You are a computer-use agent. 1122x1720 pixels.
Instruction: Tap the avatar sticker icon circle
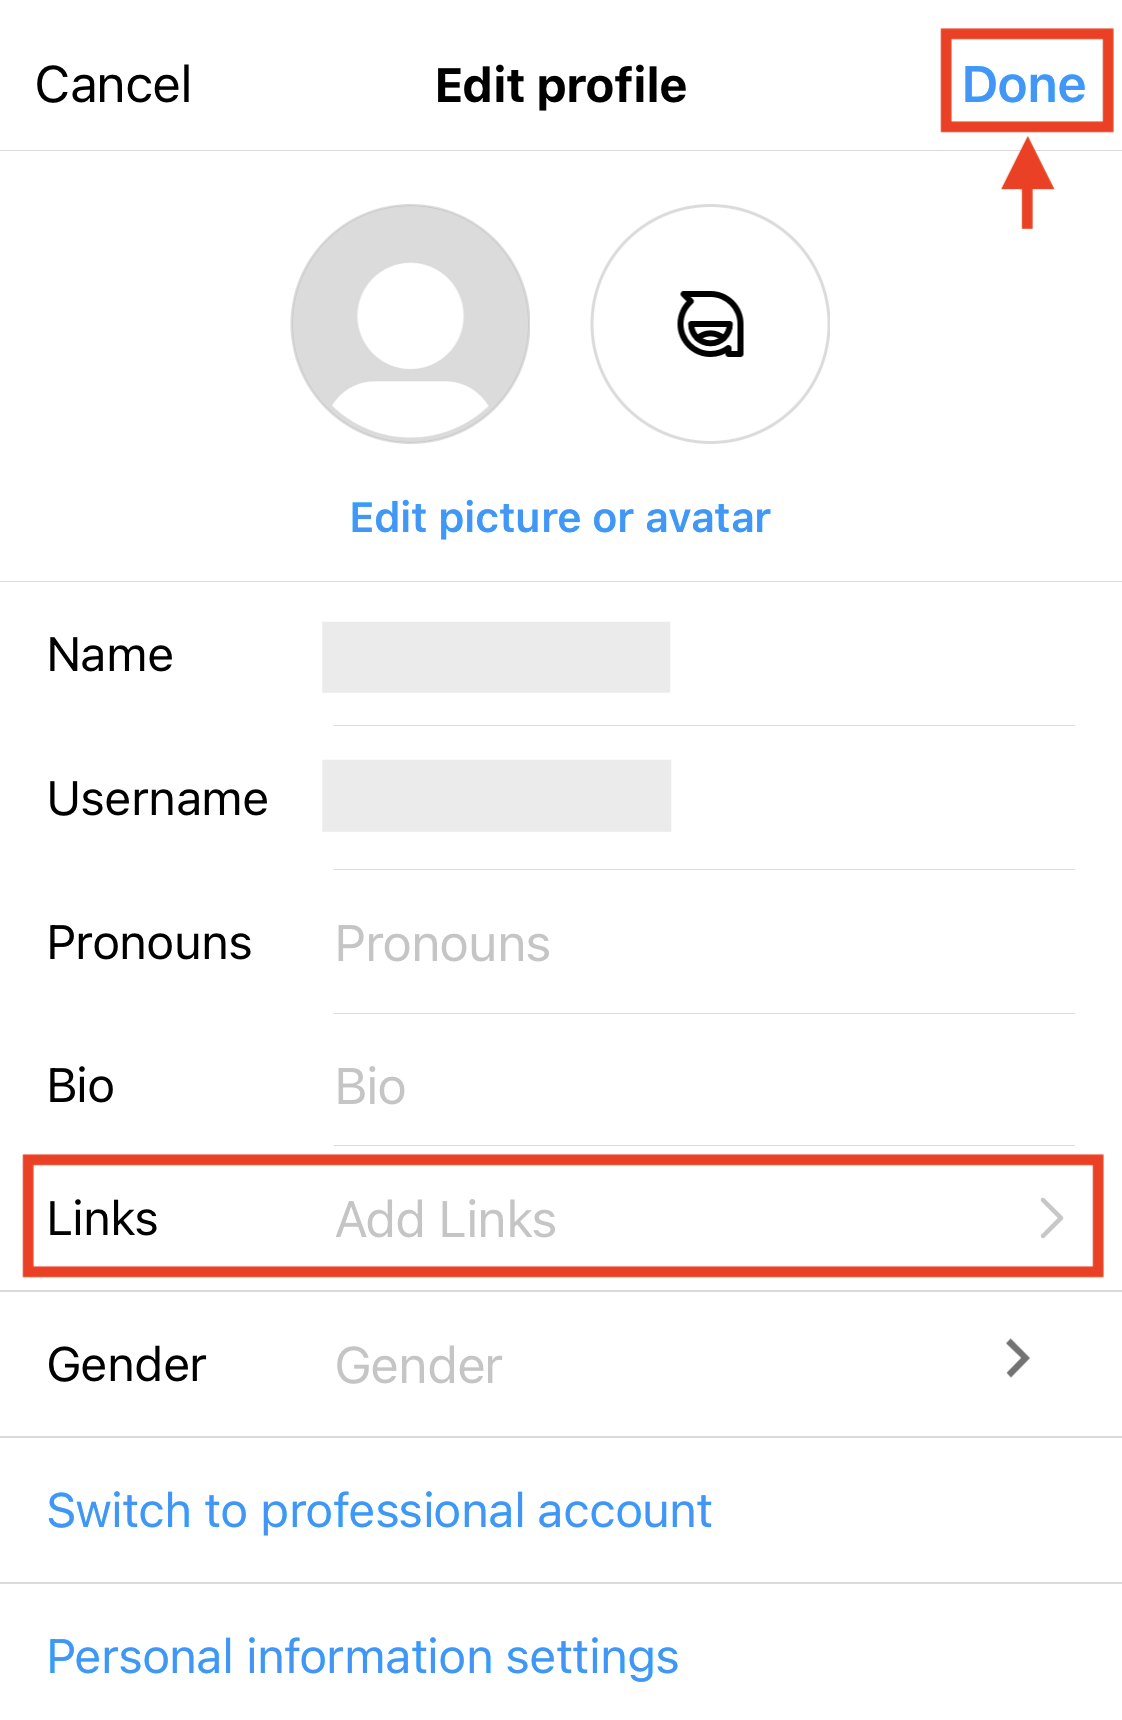710,324
